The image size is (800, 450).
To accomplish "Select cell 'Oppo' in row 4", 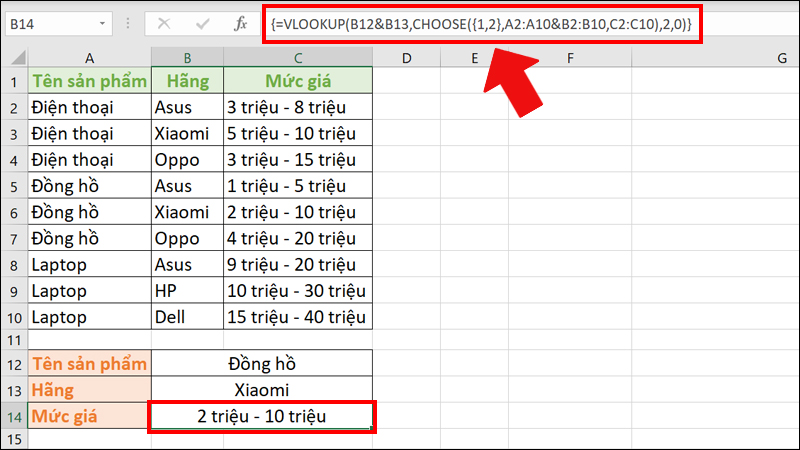I will [187, 160].
